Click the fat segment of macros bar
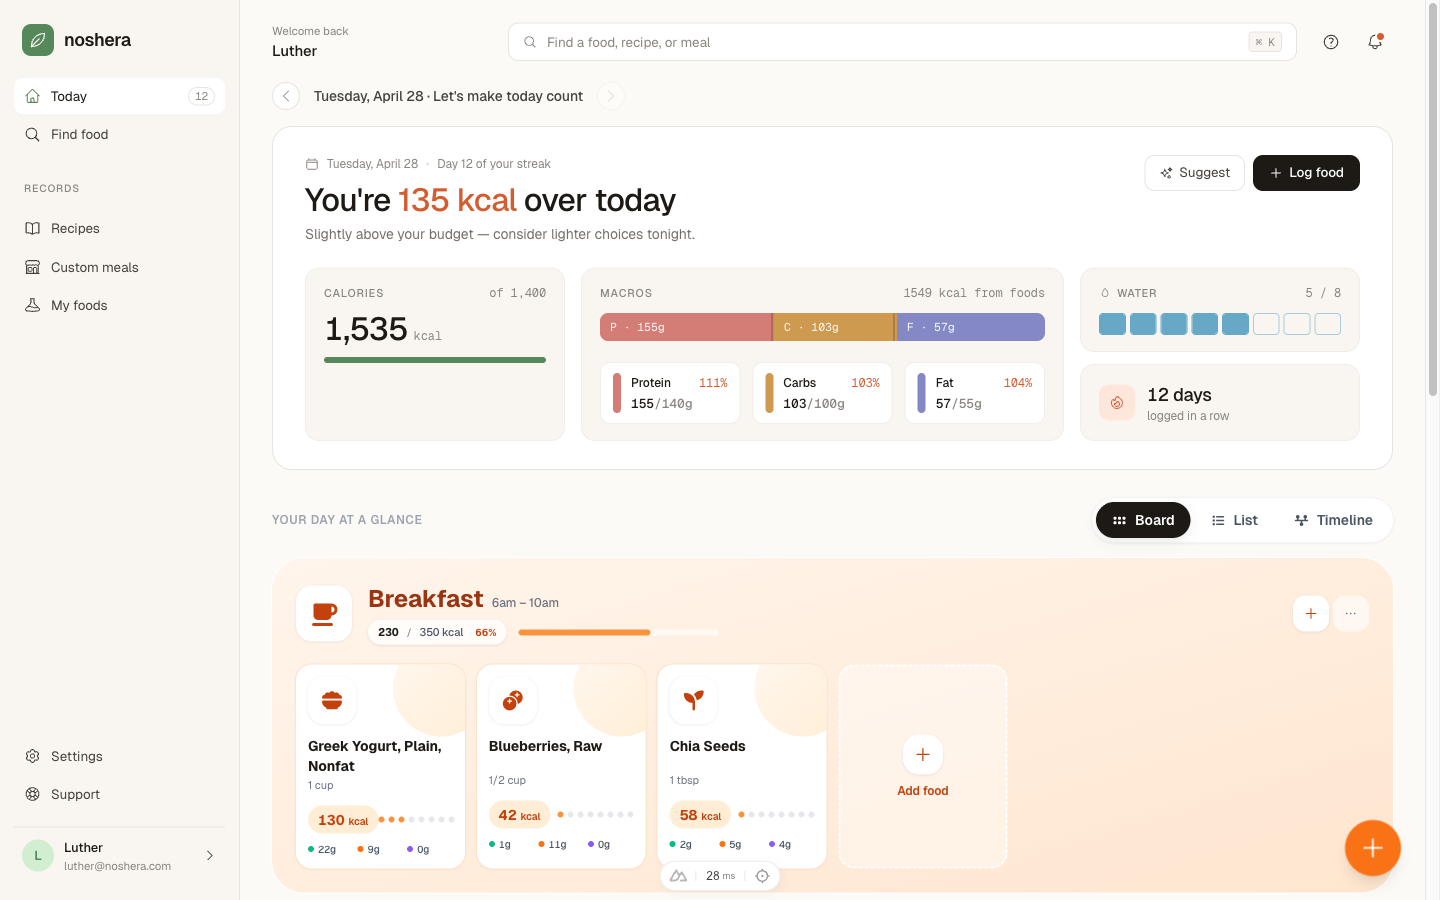Viewport: 1440px width, 900px height. point(971,327)
